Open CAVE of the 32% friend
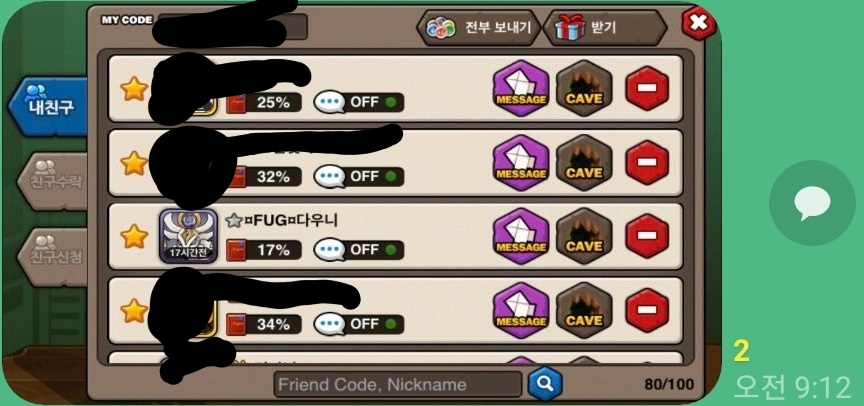This screenshot has height=406, width=864. pyautogui.click(x=584, y=163)
